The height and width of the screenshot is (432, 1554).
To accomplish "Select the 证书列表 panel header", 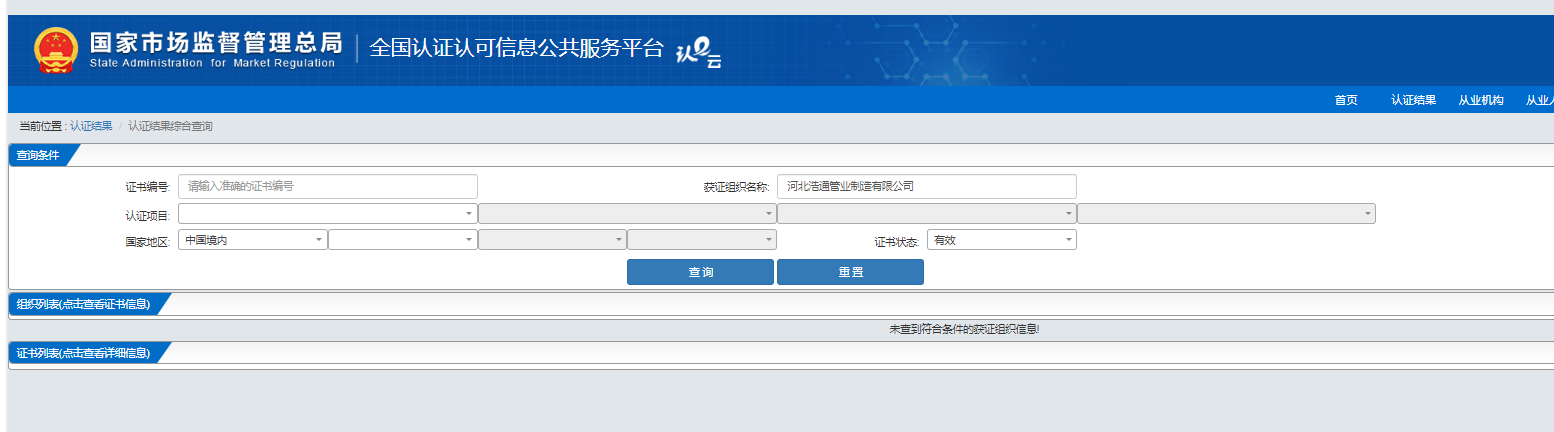I will [x=84, y=353].
